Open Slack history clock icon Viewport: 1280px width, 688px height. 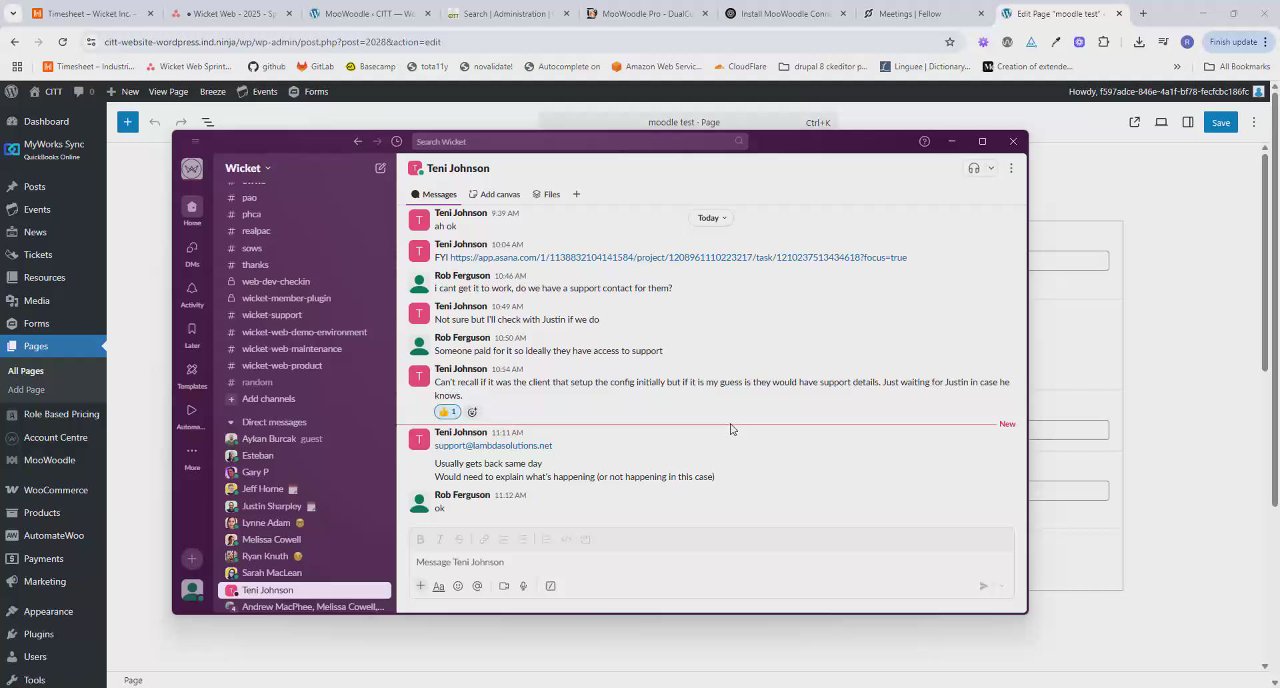tap(397, 142)
